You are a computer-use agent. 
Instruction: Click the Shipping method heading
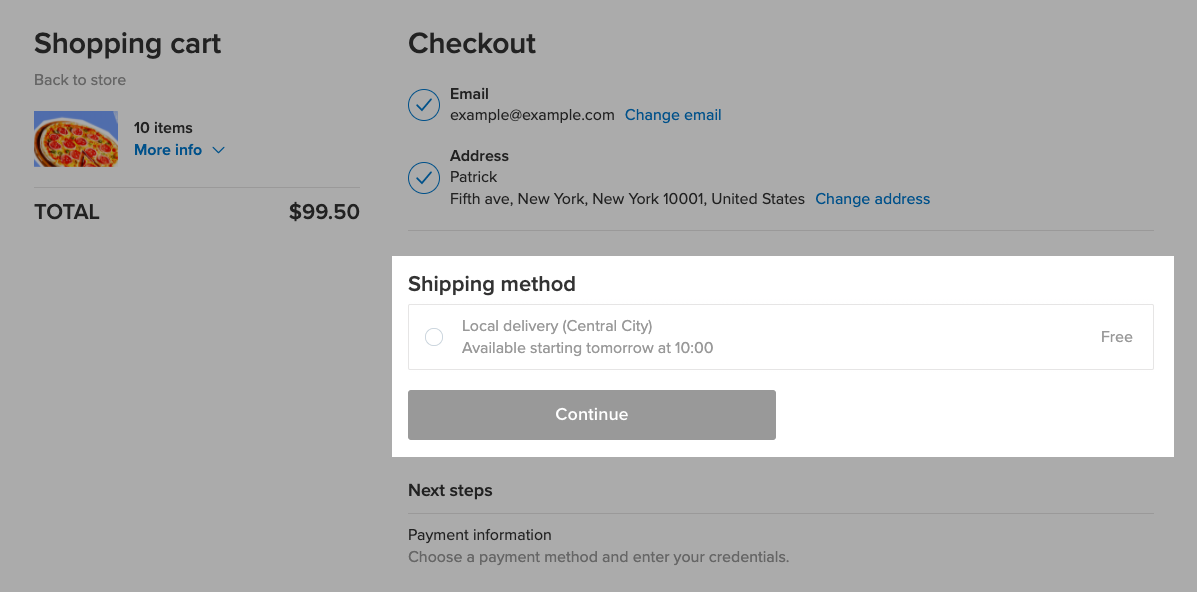click(x=492, y=284)
